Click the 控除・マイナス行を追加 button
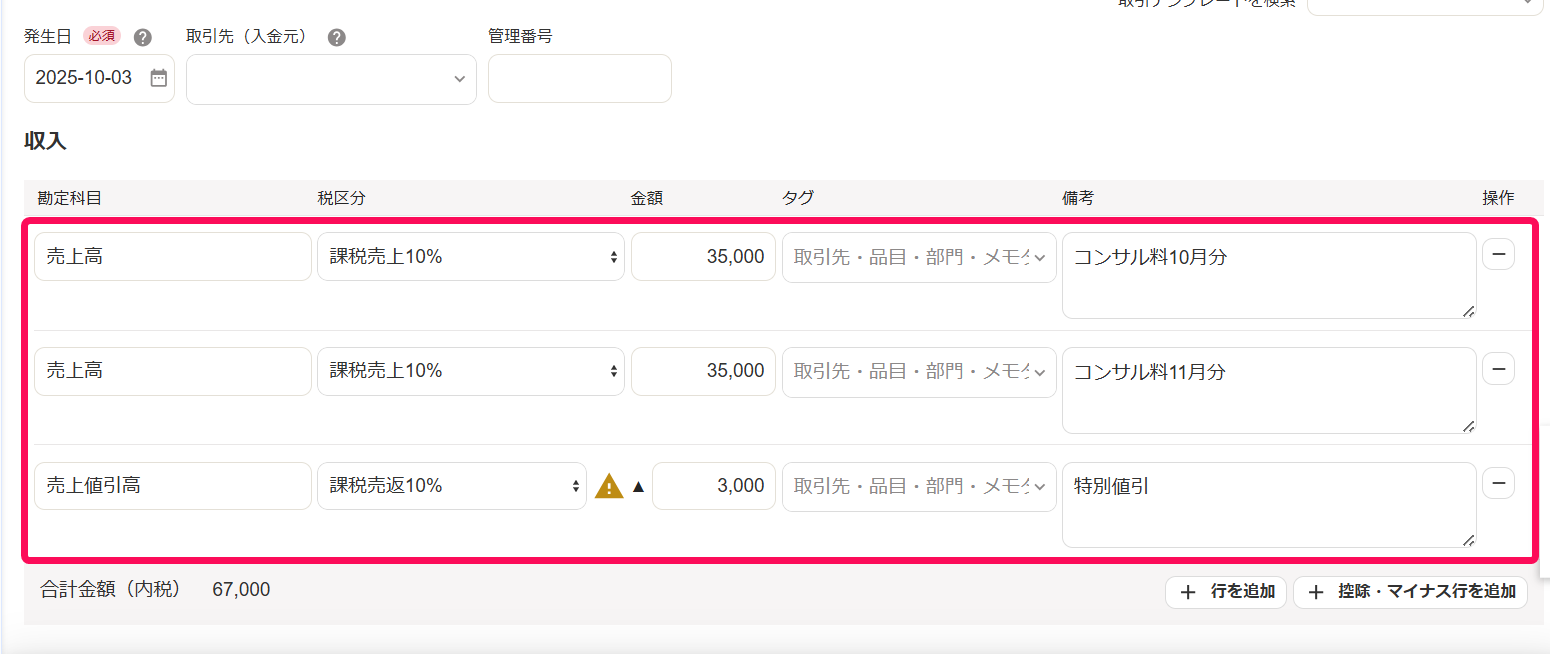This screenshot has width=1550, height=654. (1410, 592)
